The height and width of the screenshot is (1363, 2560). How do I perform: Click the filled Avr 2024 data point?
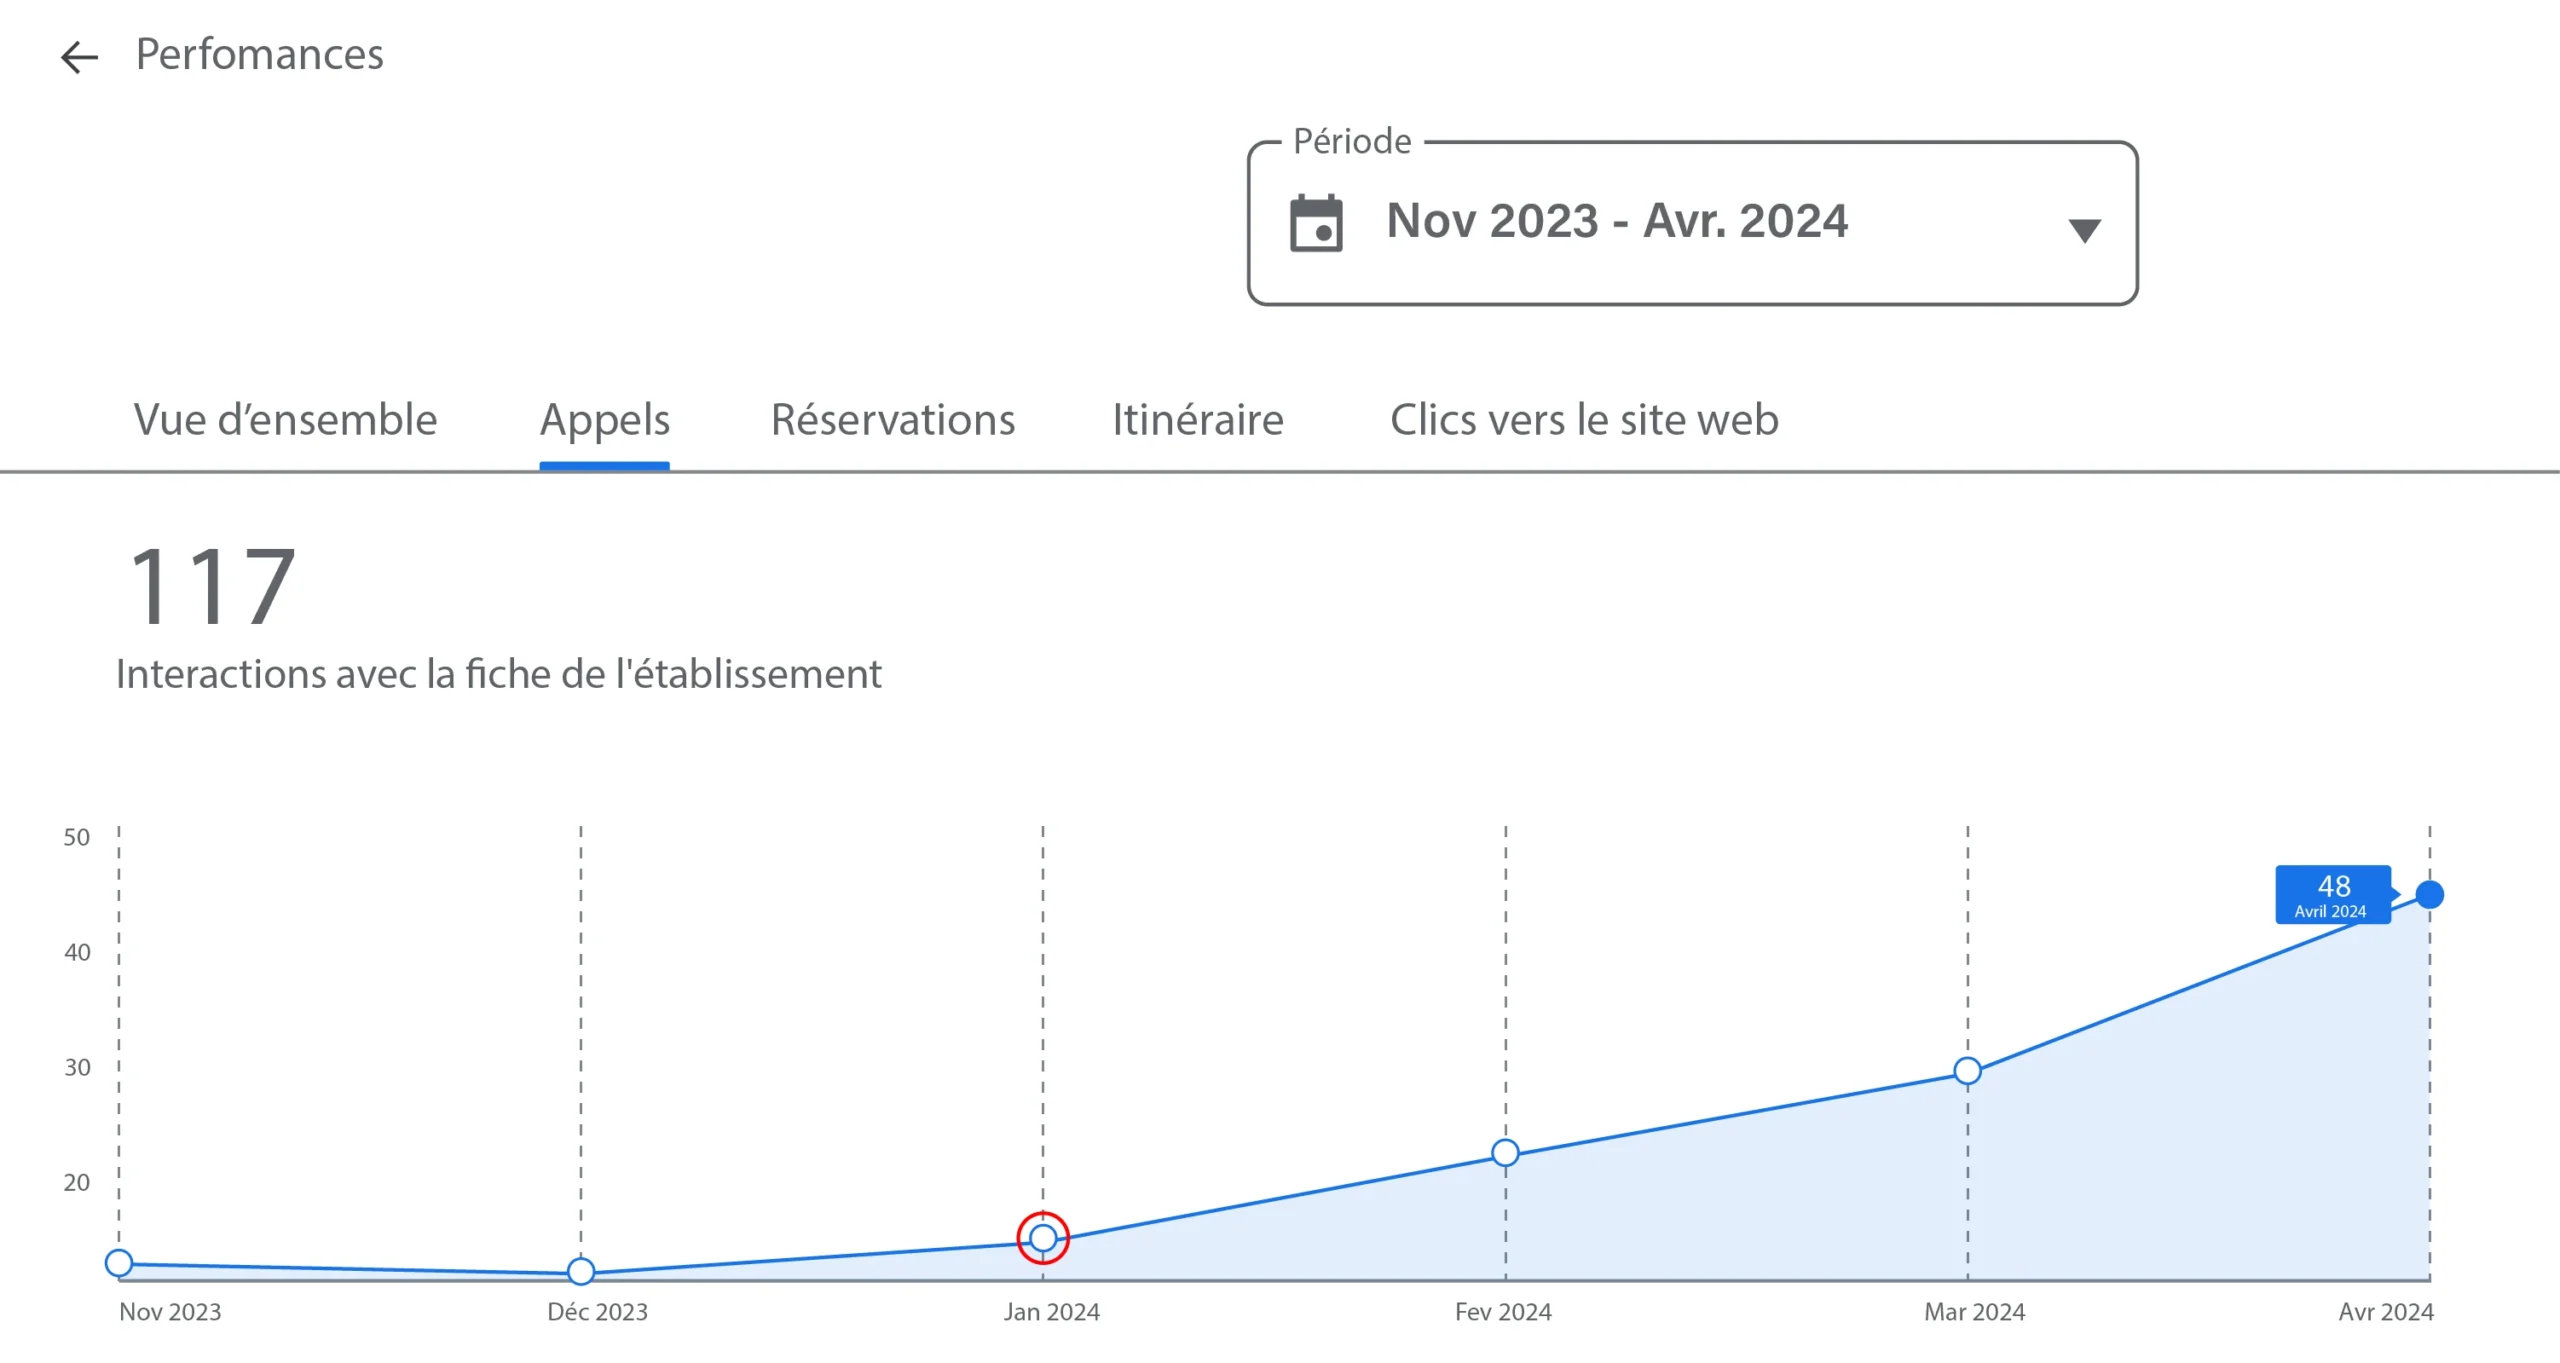click(x=2429, y=894)
